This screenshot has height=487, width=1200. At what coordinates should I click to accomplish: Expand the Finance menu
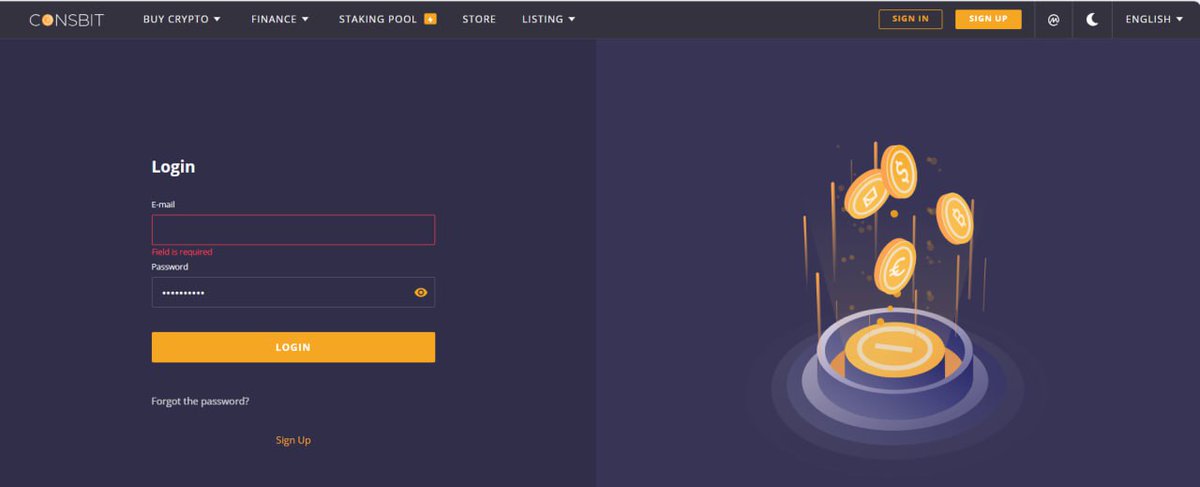tap(280, 19)
